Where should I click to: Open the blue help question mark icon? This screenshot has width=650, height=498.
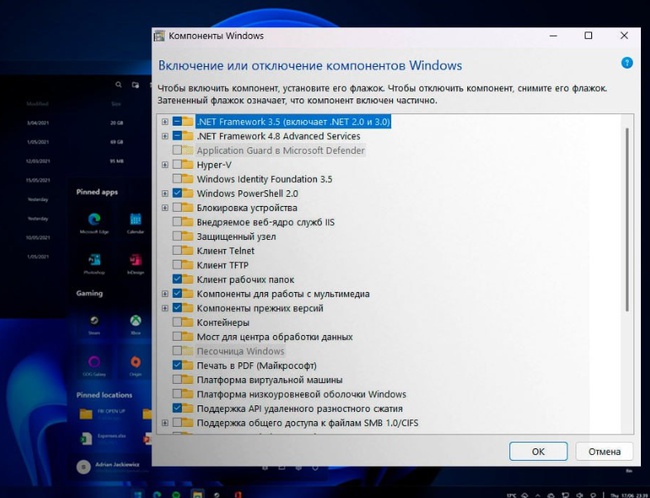[x=627, y=63]
